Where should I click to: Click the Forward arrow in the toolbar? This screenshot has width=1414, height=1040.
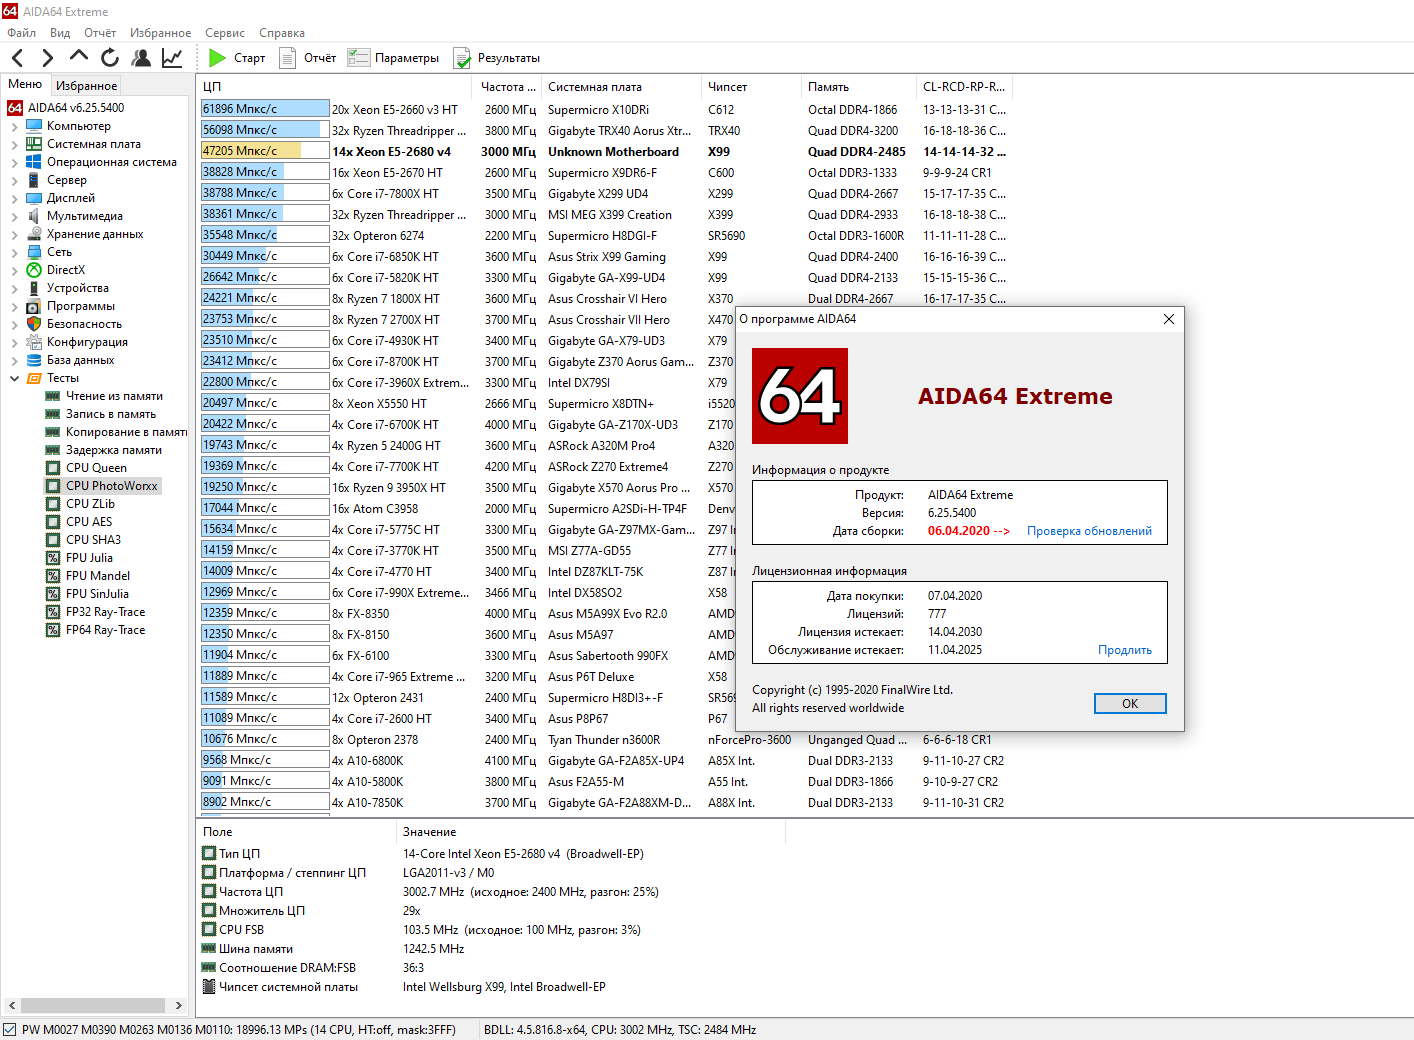47,58
